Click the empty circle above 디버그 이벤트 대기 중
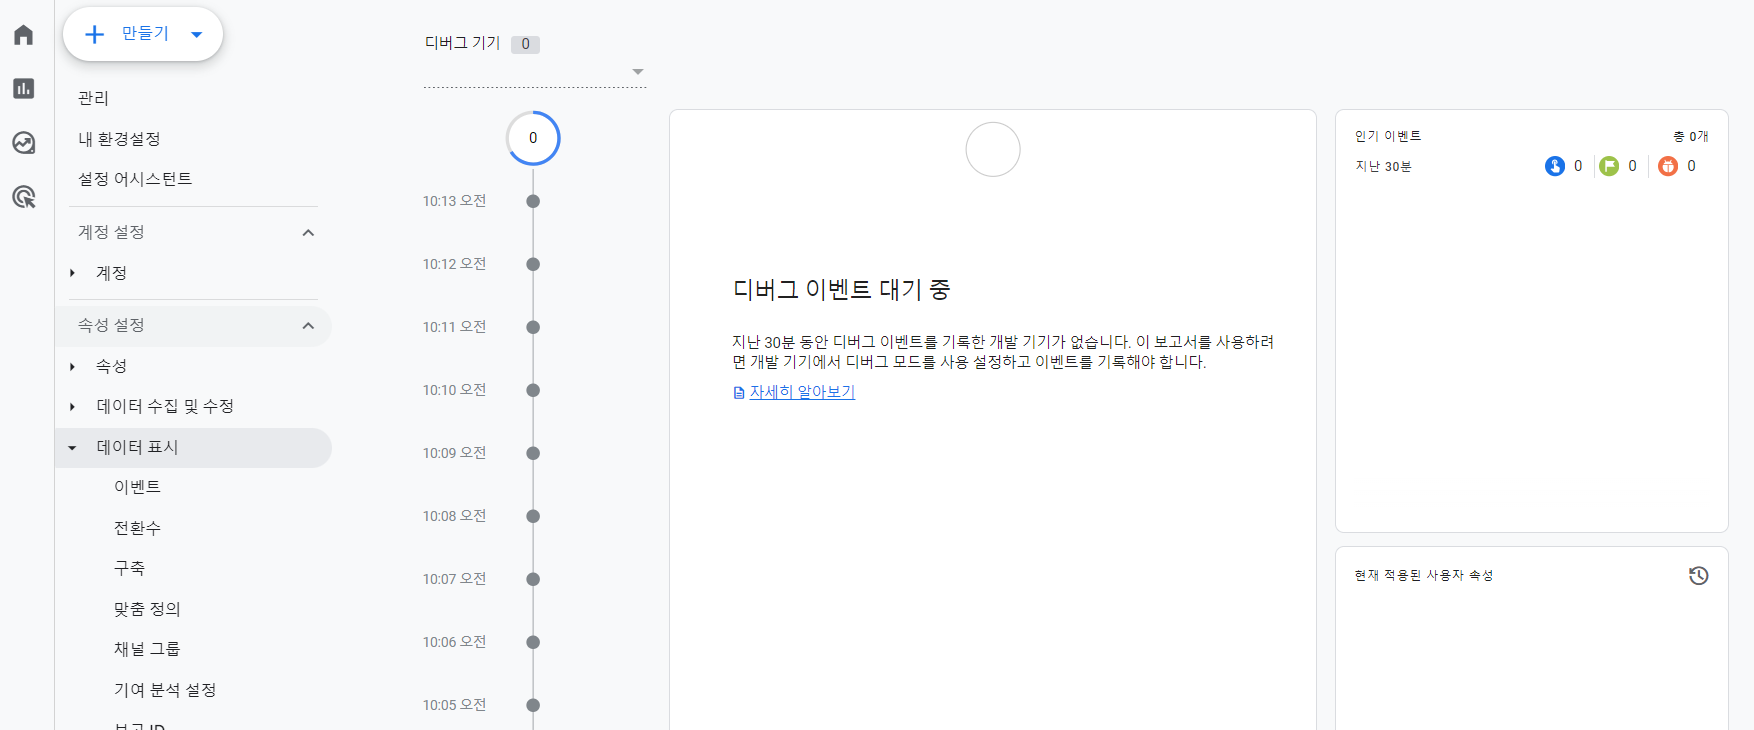The image size is (1754, 730). pyautogui.click(x=993, y=150)
